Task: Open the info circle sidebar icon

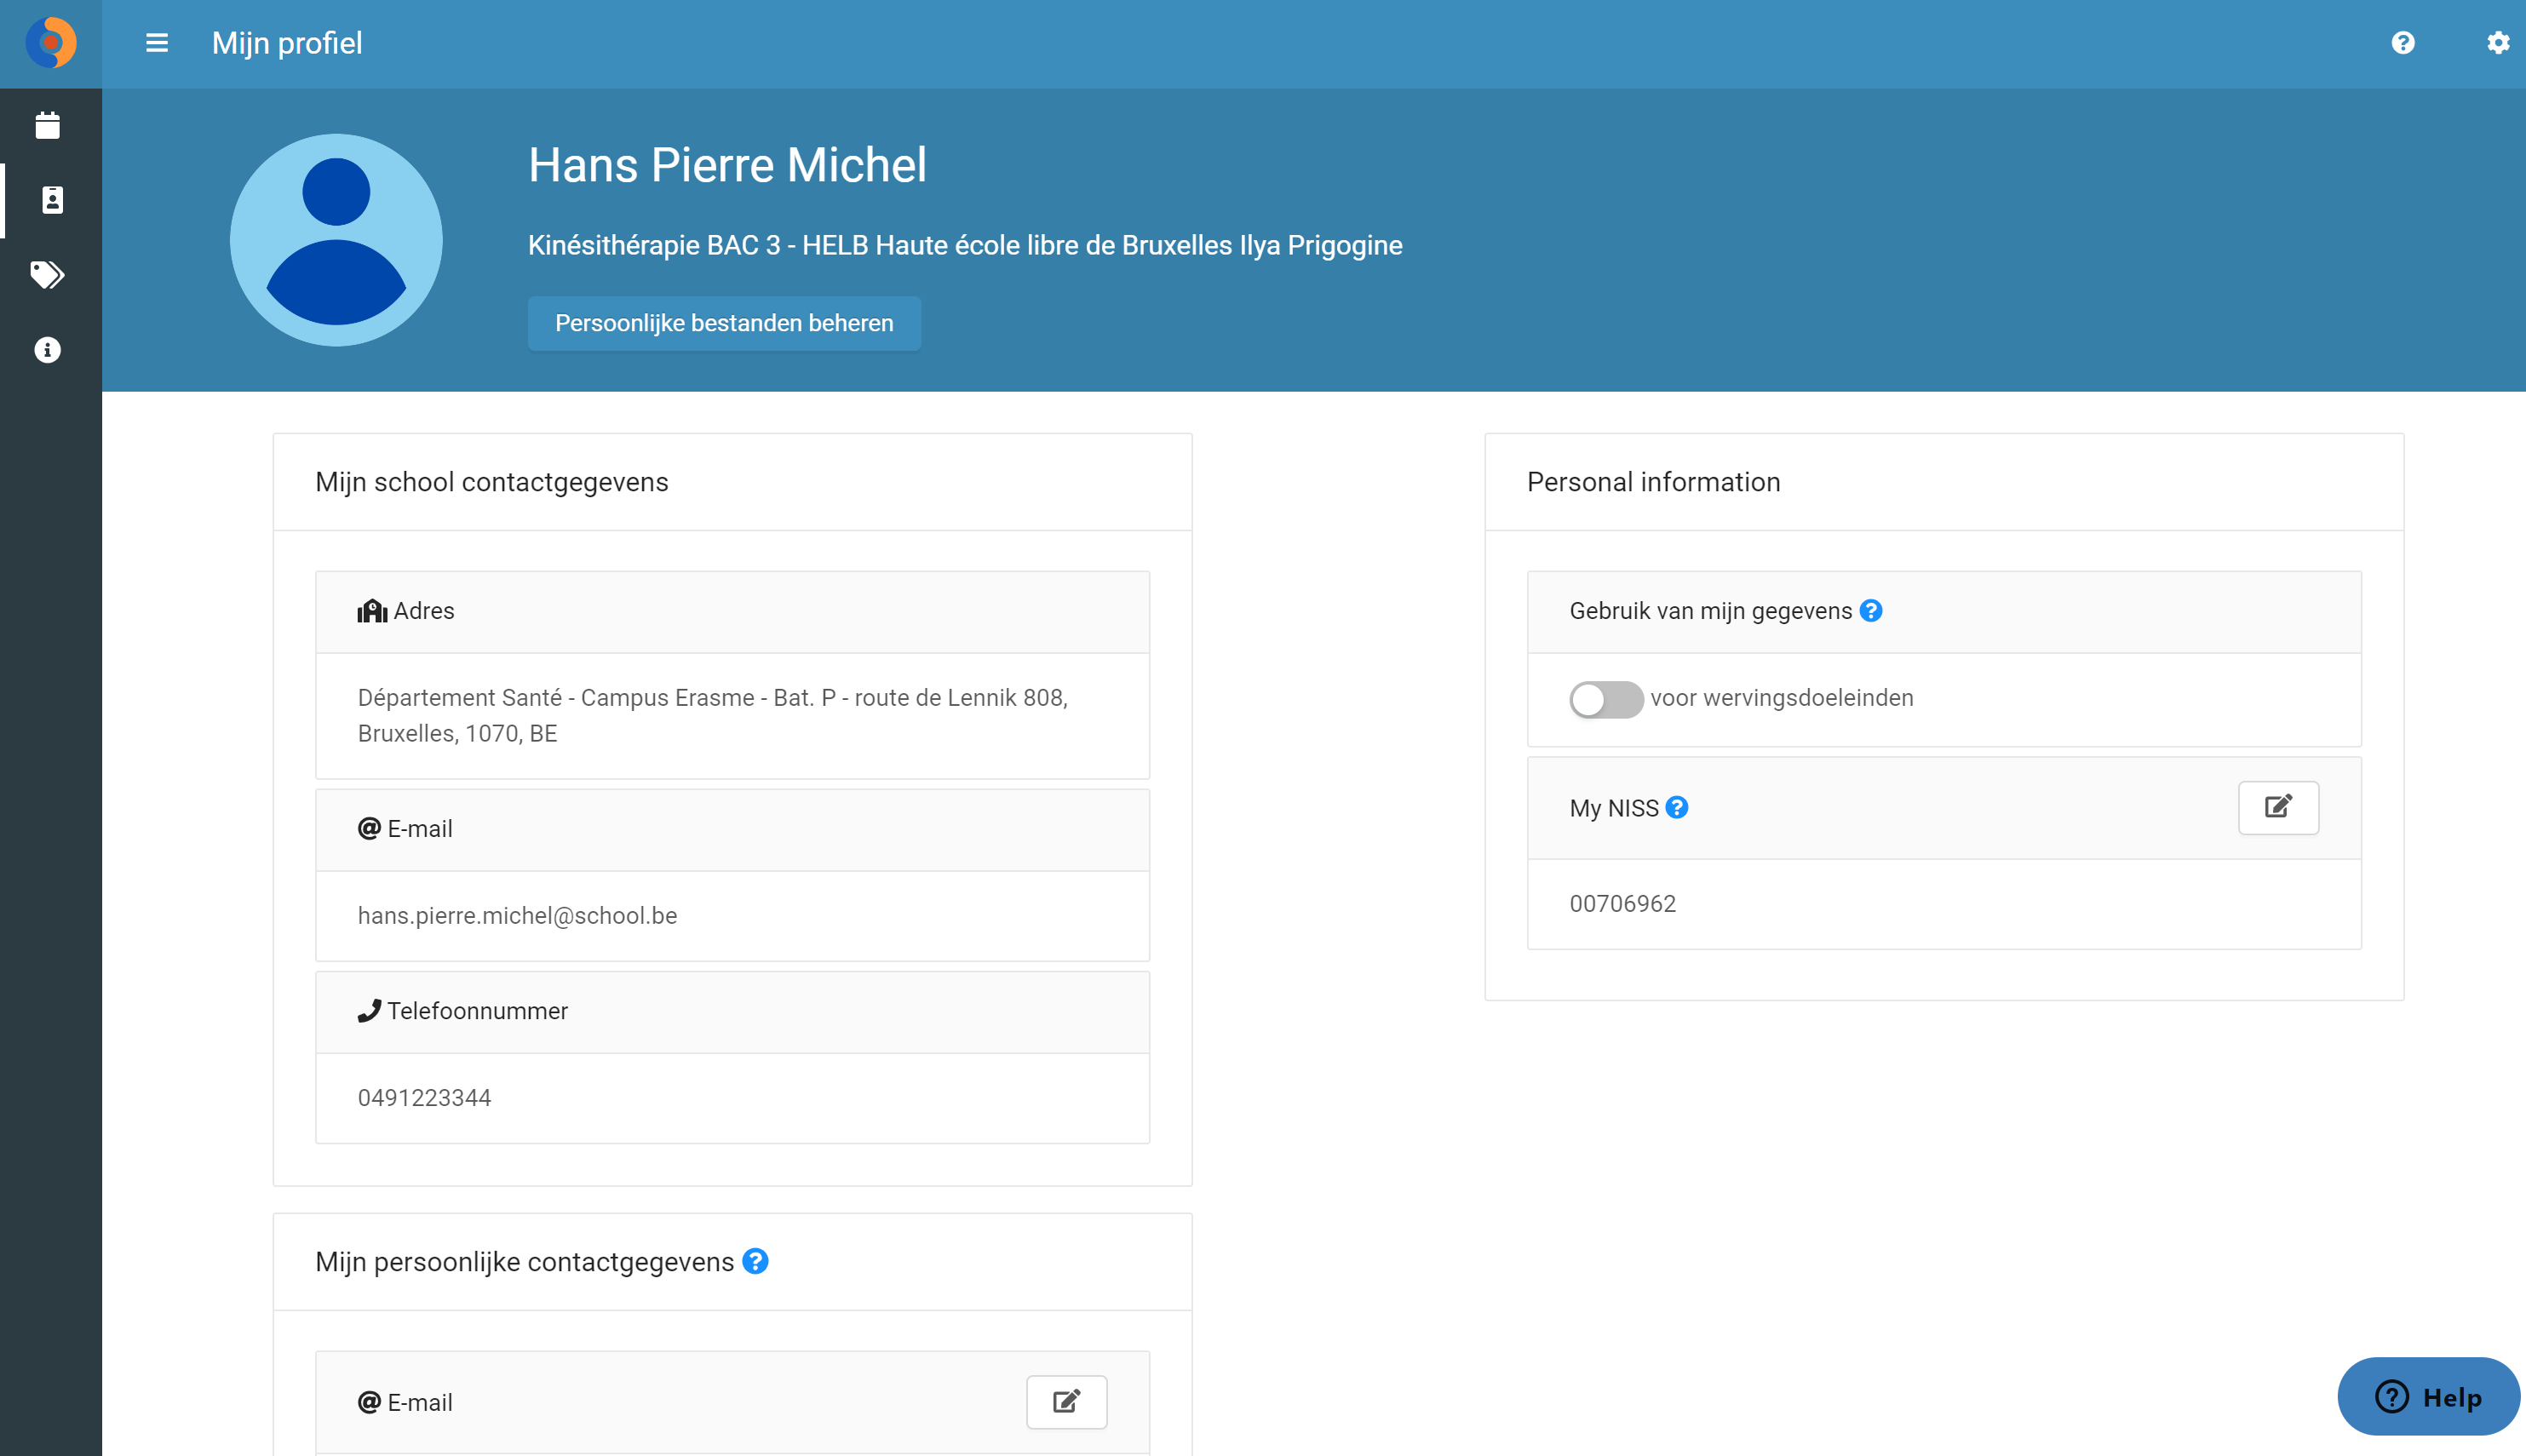Action: click(x=48, y=350)
